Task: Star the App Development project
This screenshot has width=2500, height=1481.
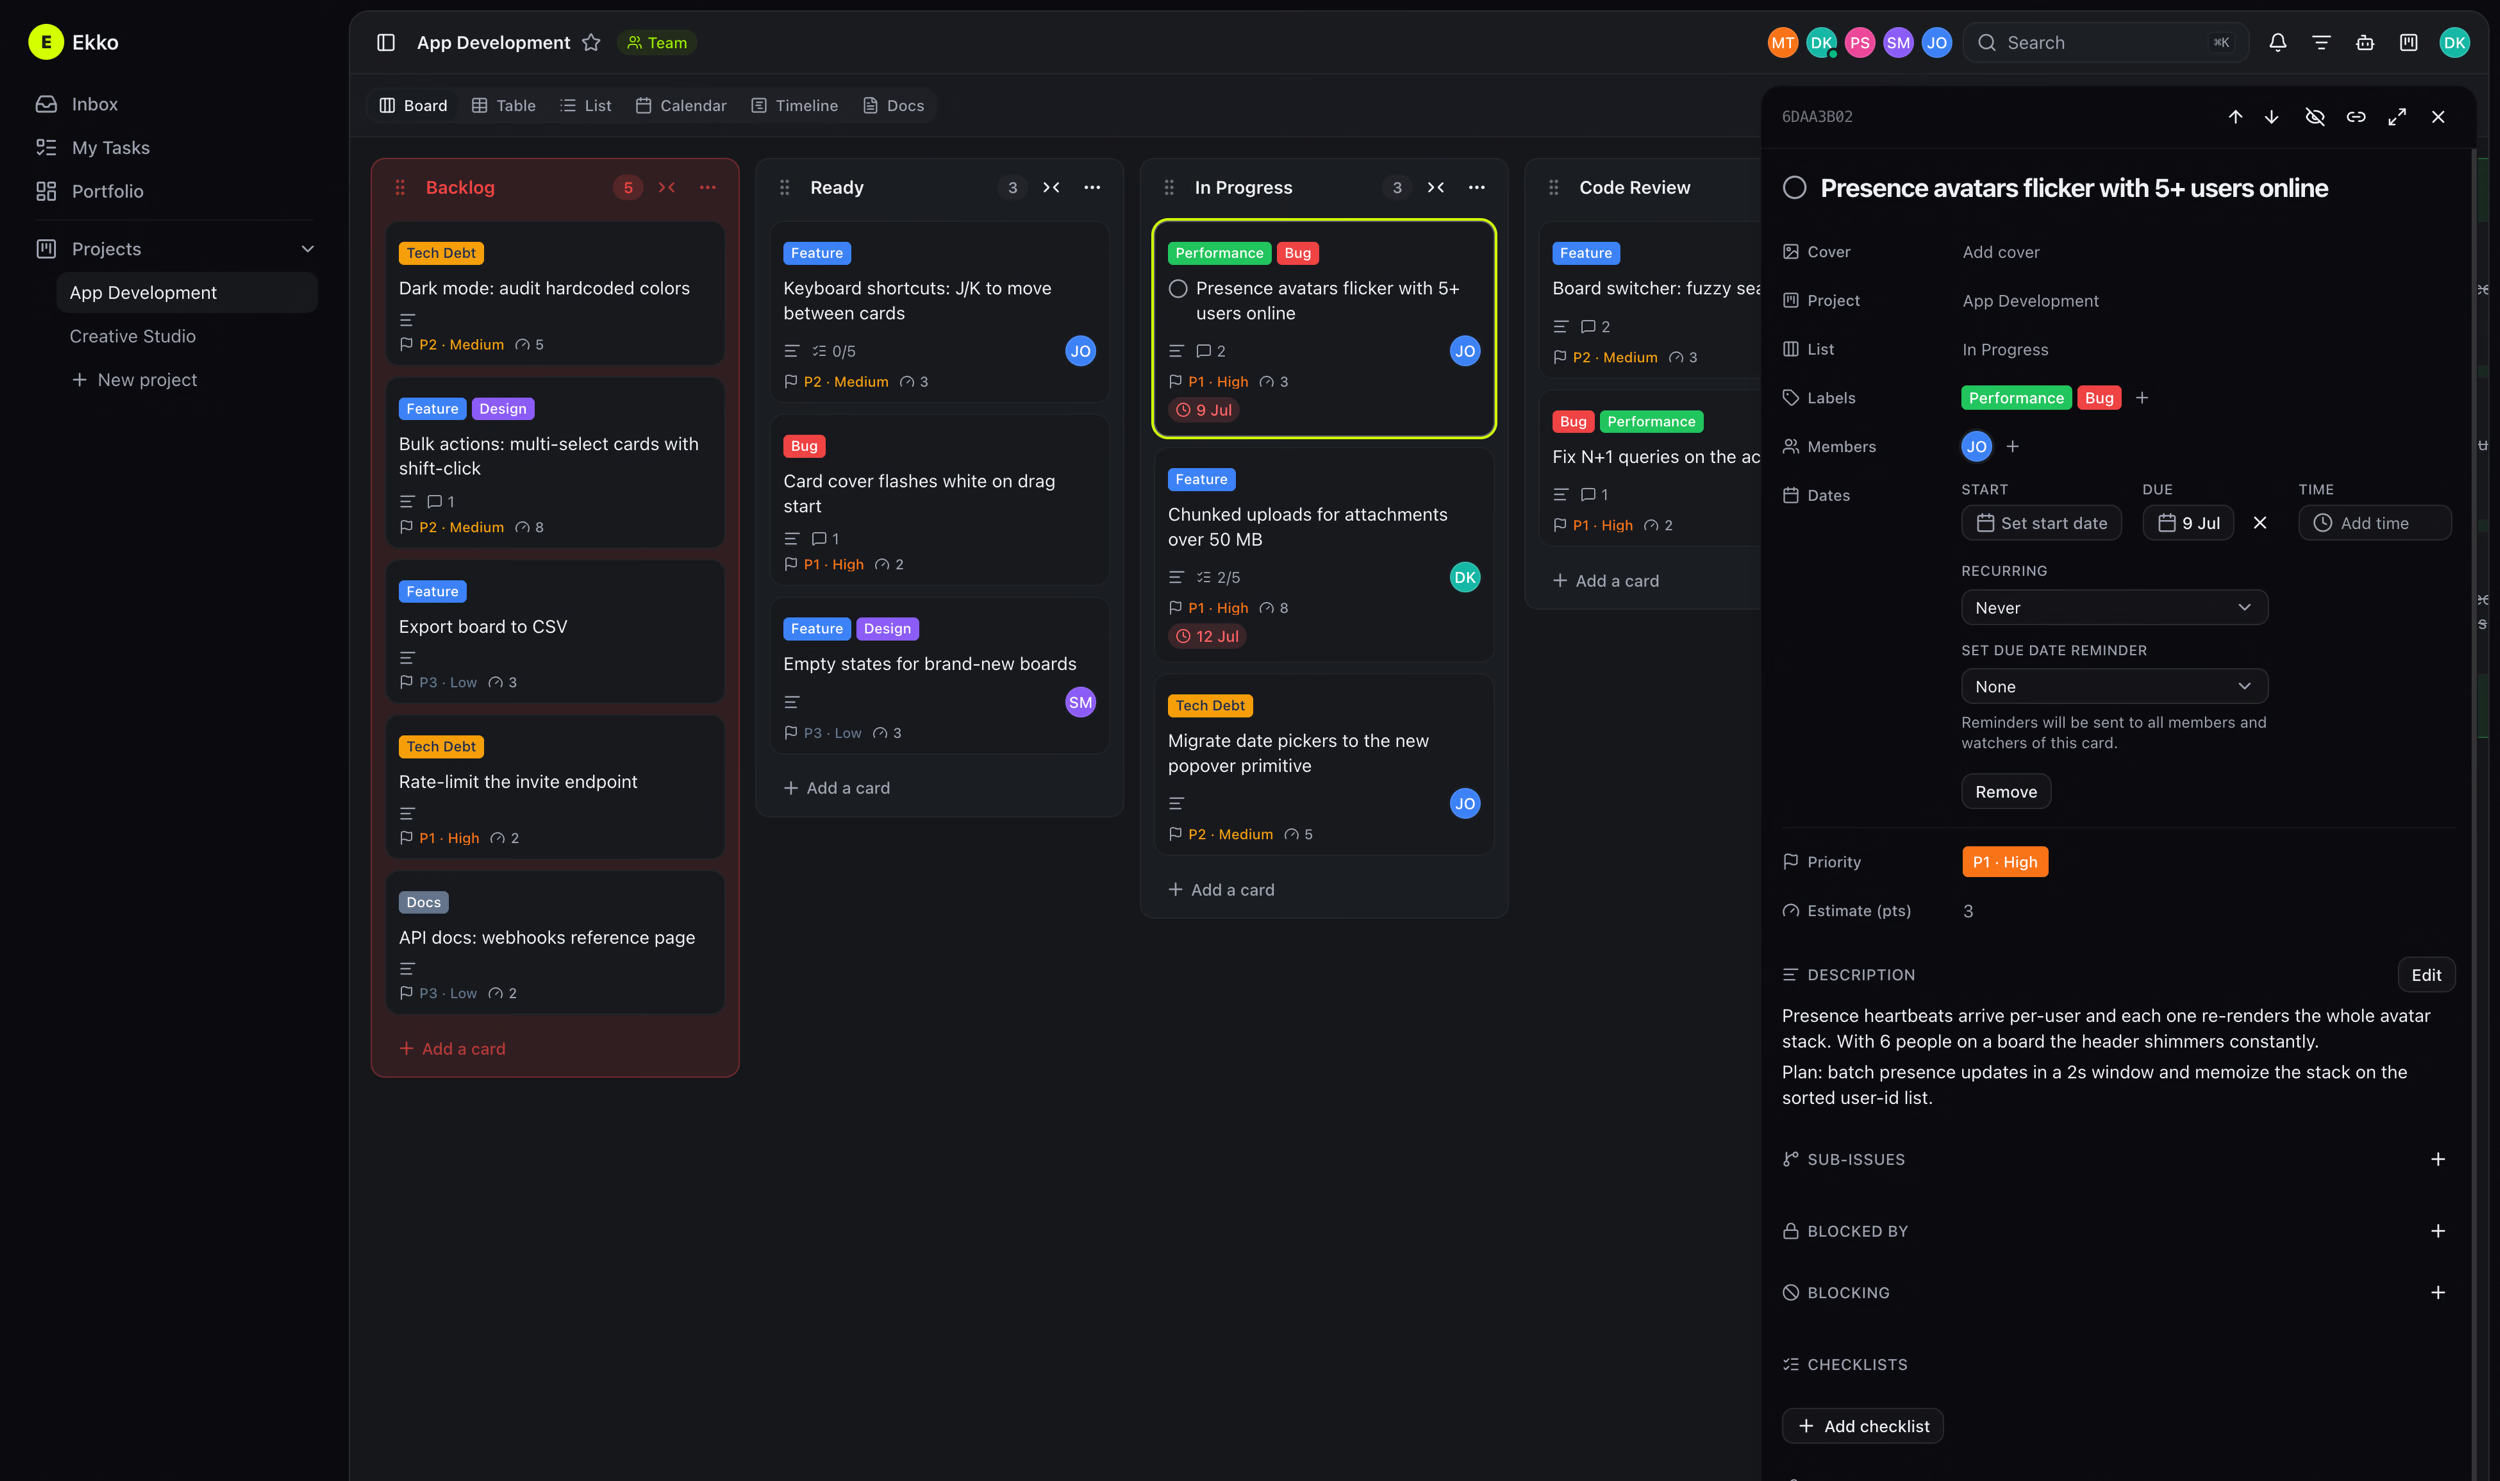Action: coord(591,42)
